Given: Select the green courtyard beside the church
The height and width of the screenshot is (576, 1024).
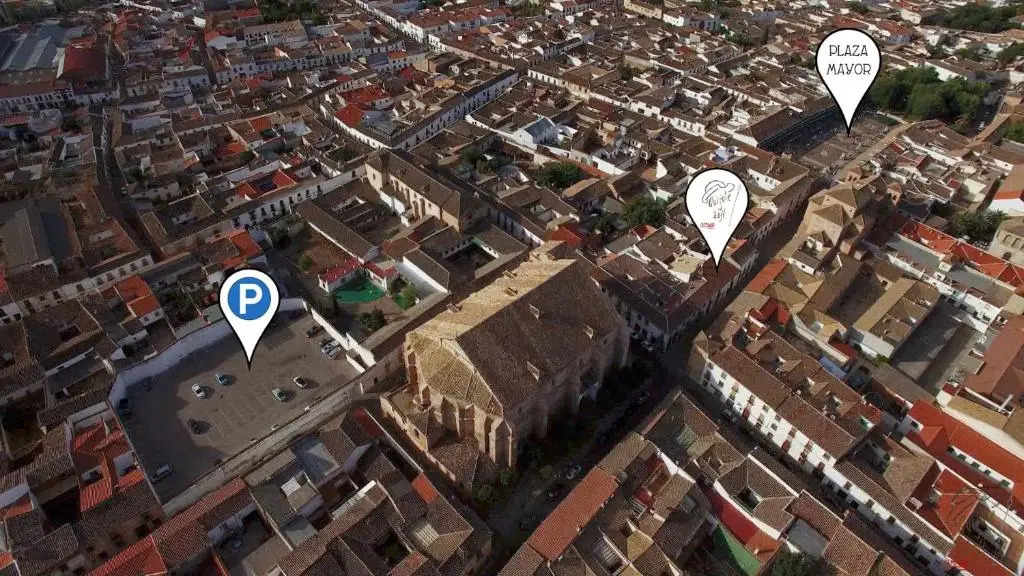Looking at the screenshot, I should click(x=360, y=292).
